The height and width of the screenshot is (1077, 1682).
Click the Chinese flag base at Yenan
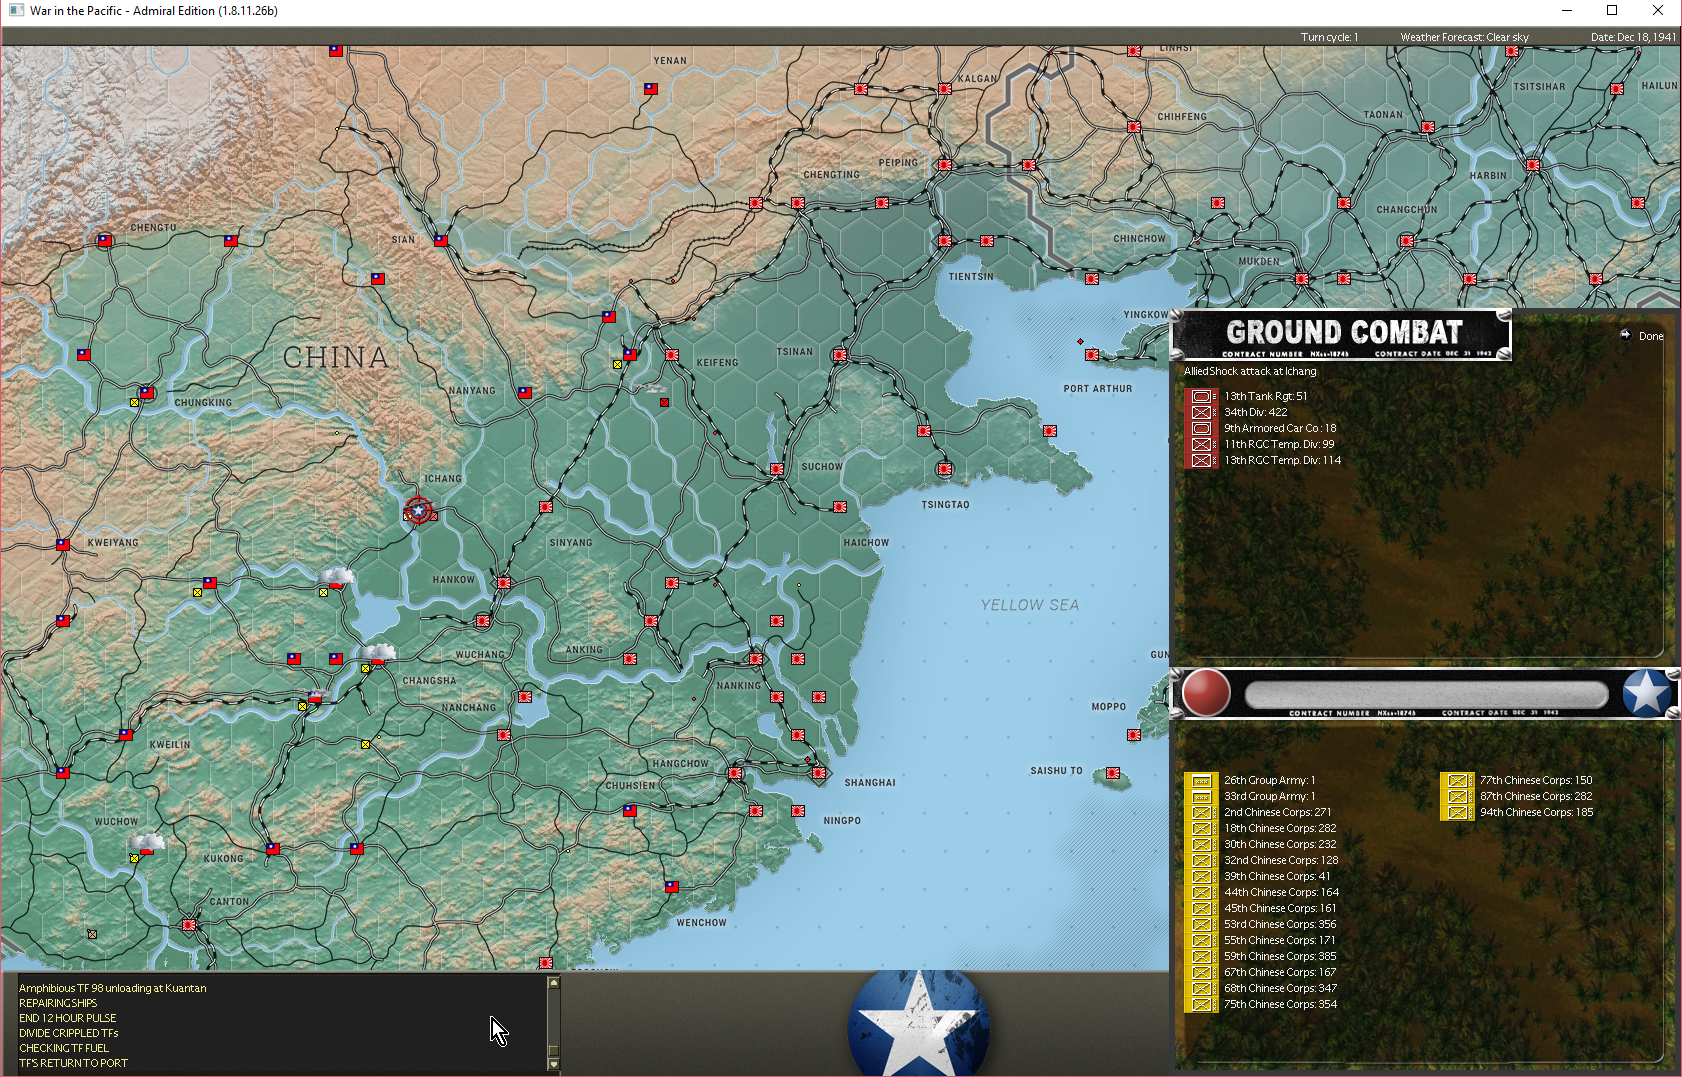651,88
